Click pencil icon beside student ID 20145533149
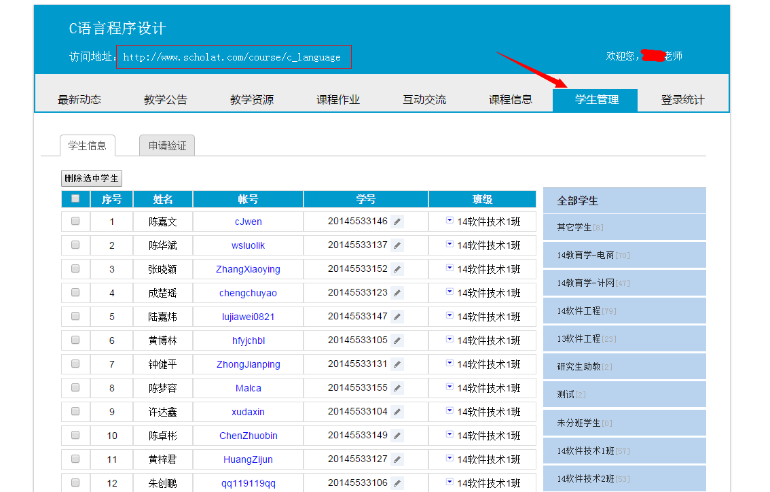Viewport: 770px width, 492px height. [397, 435]
